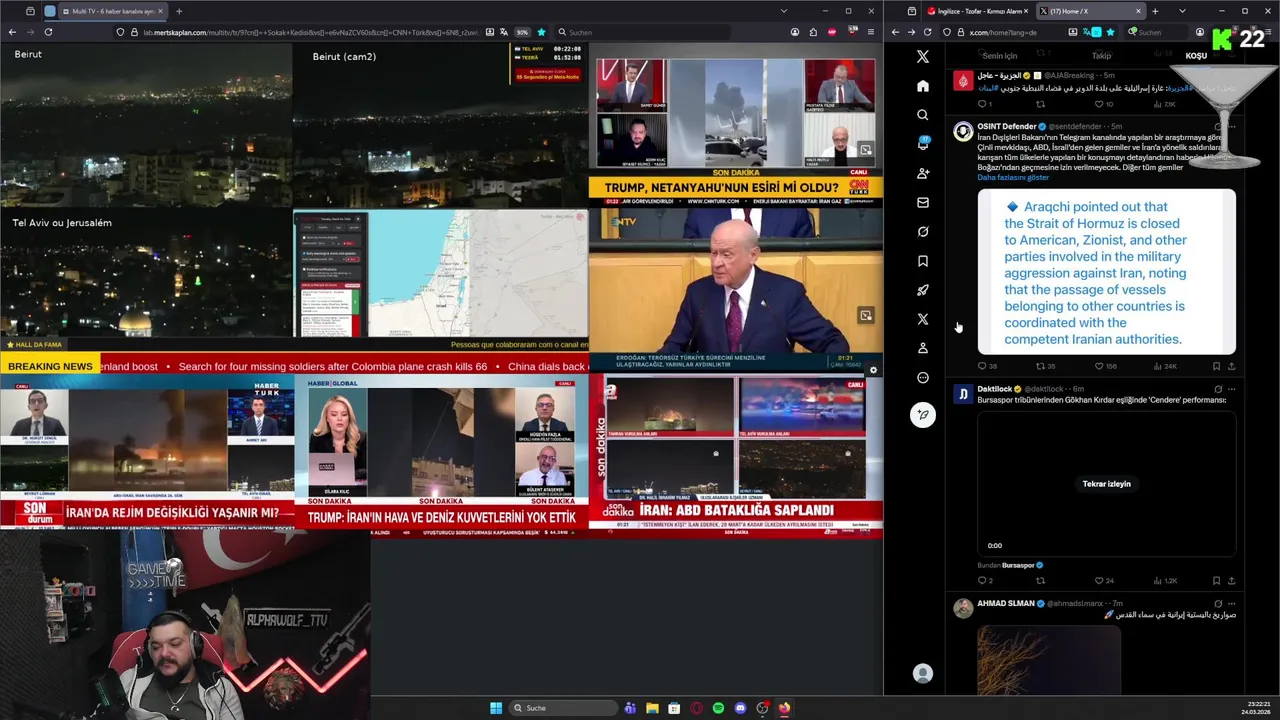The image size is (1280, 720).
Task: Open X home via the house icon
Action: pyautogui.click(x=923, y=86)
